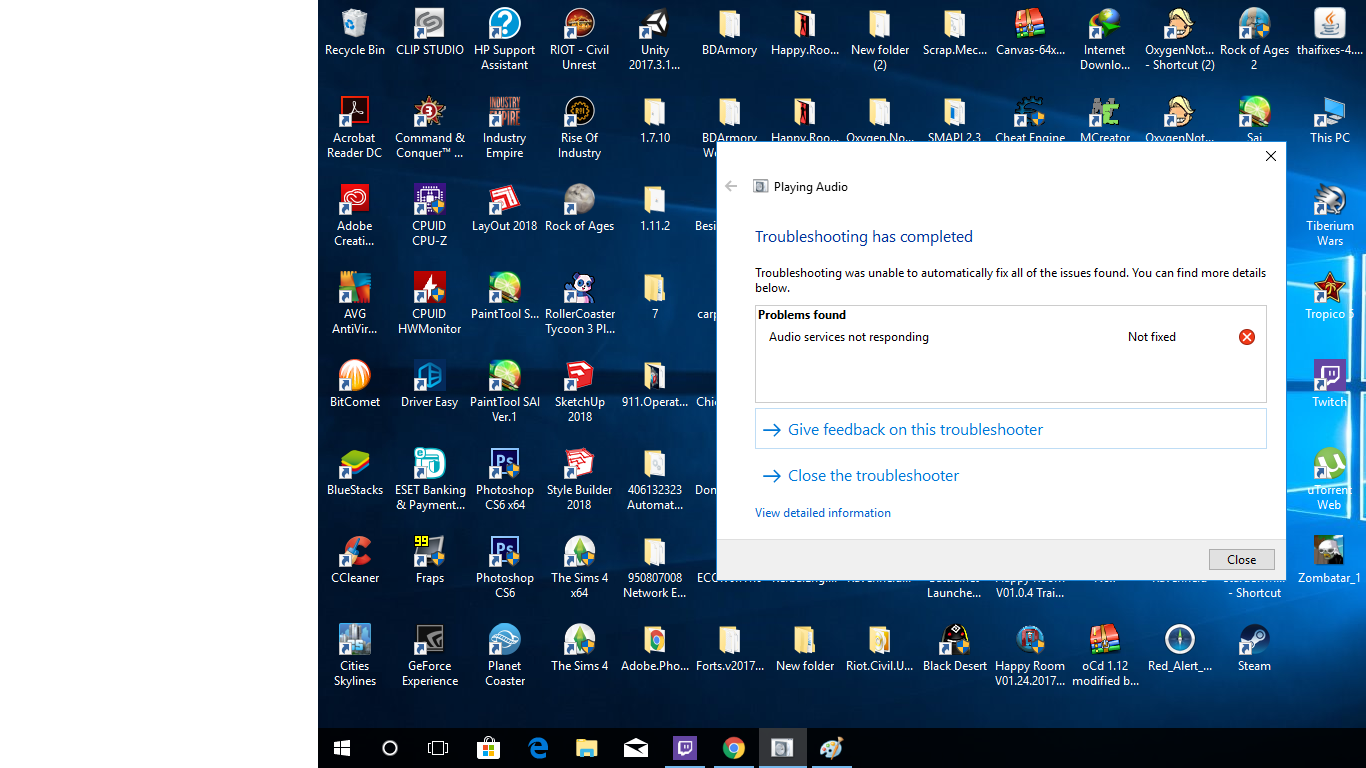Open Mail app from taskbar

point(635,748)
